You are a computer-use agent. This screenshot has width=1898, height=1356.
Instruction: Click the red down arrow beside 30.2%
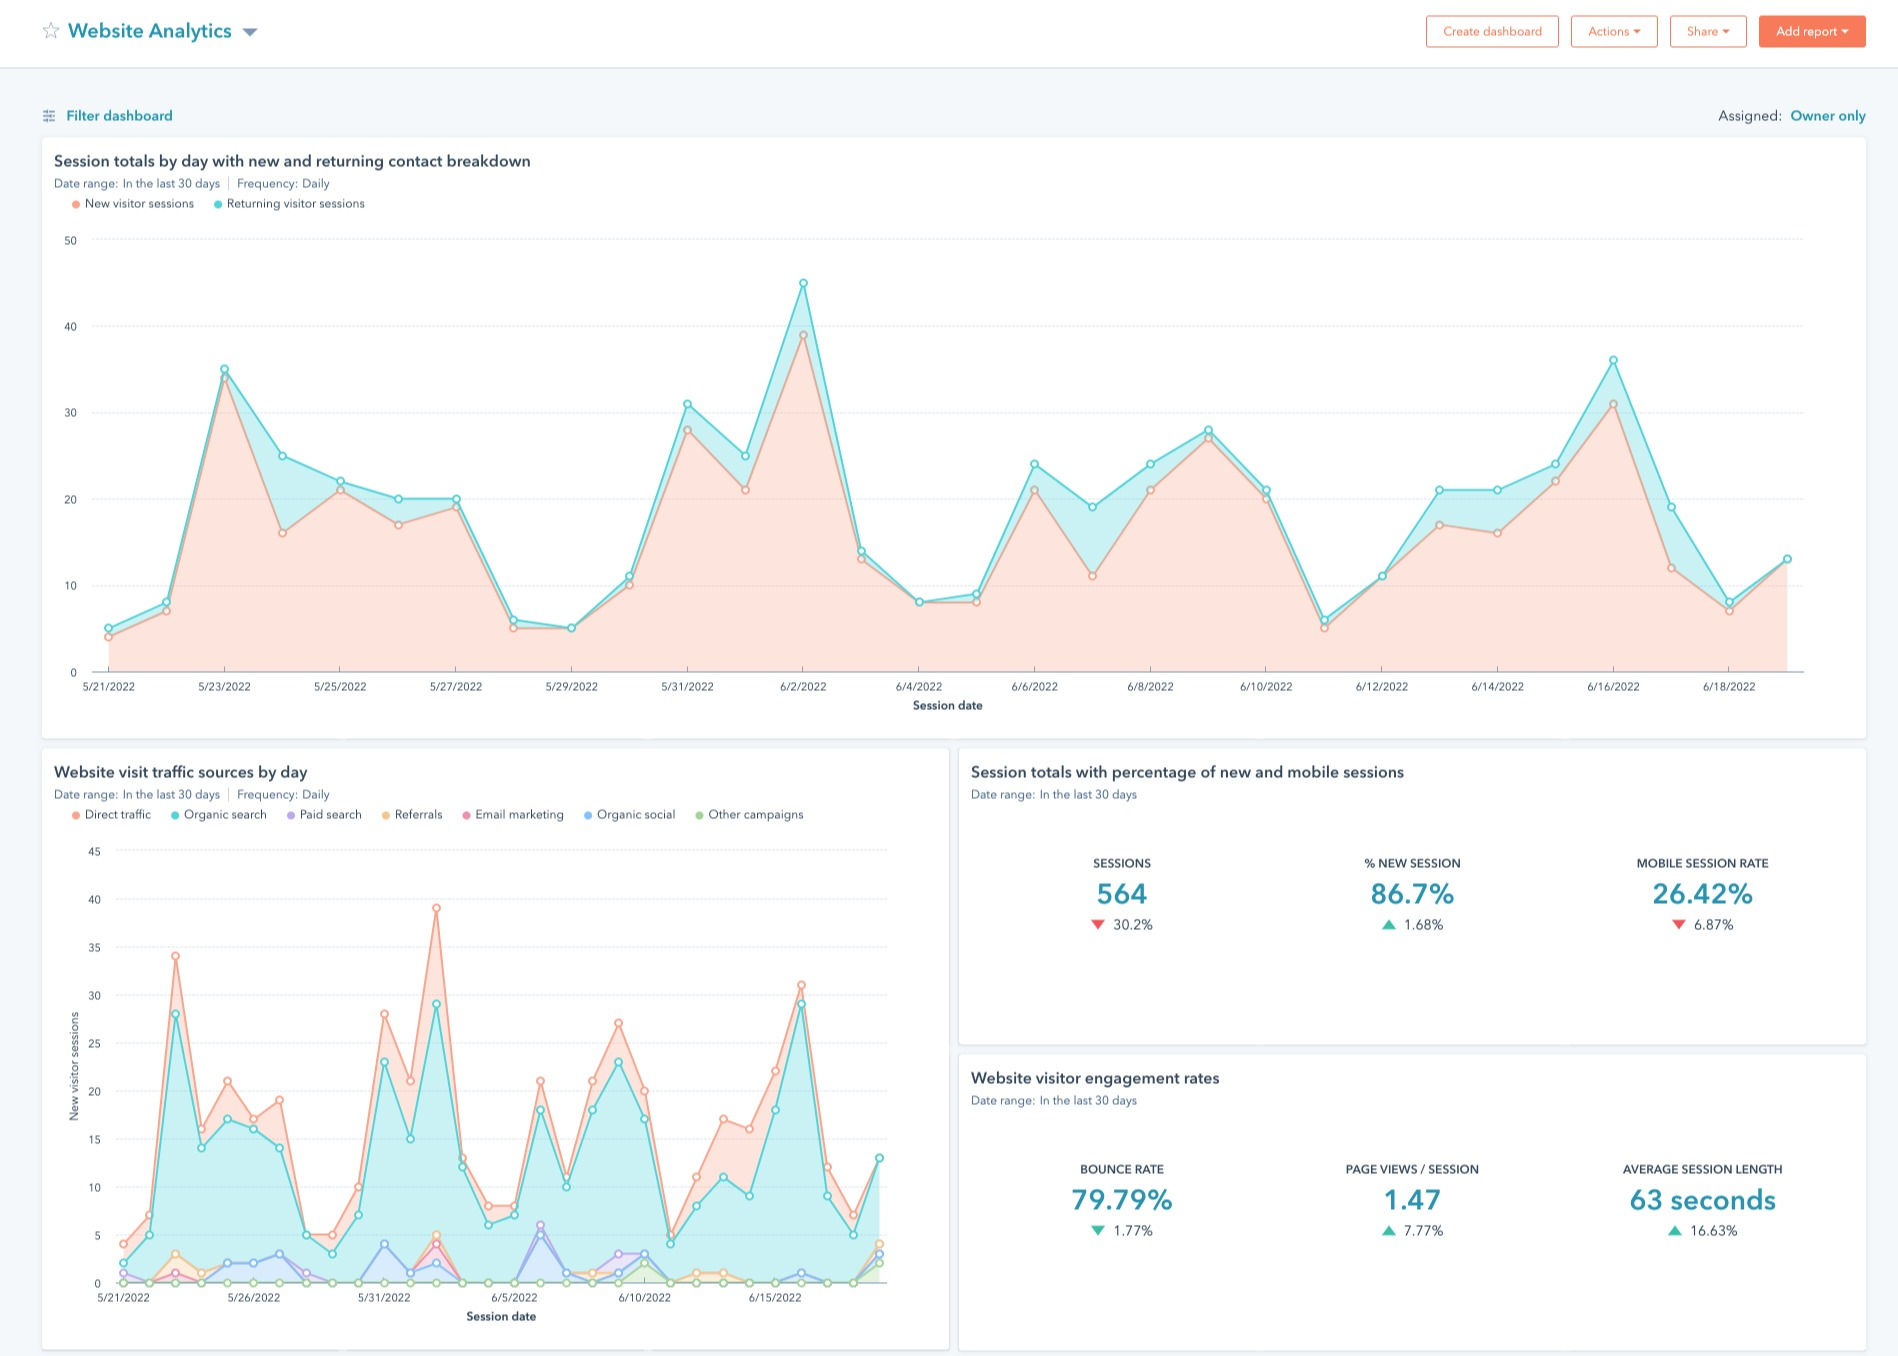(x=1098, y=925)
